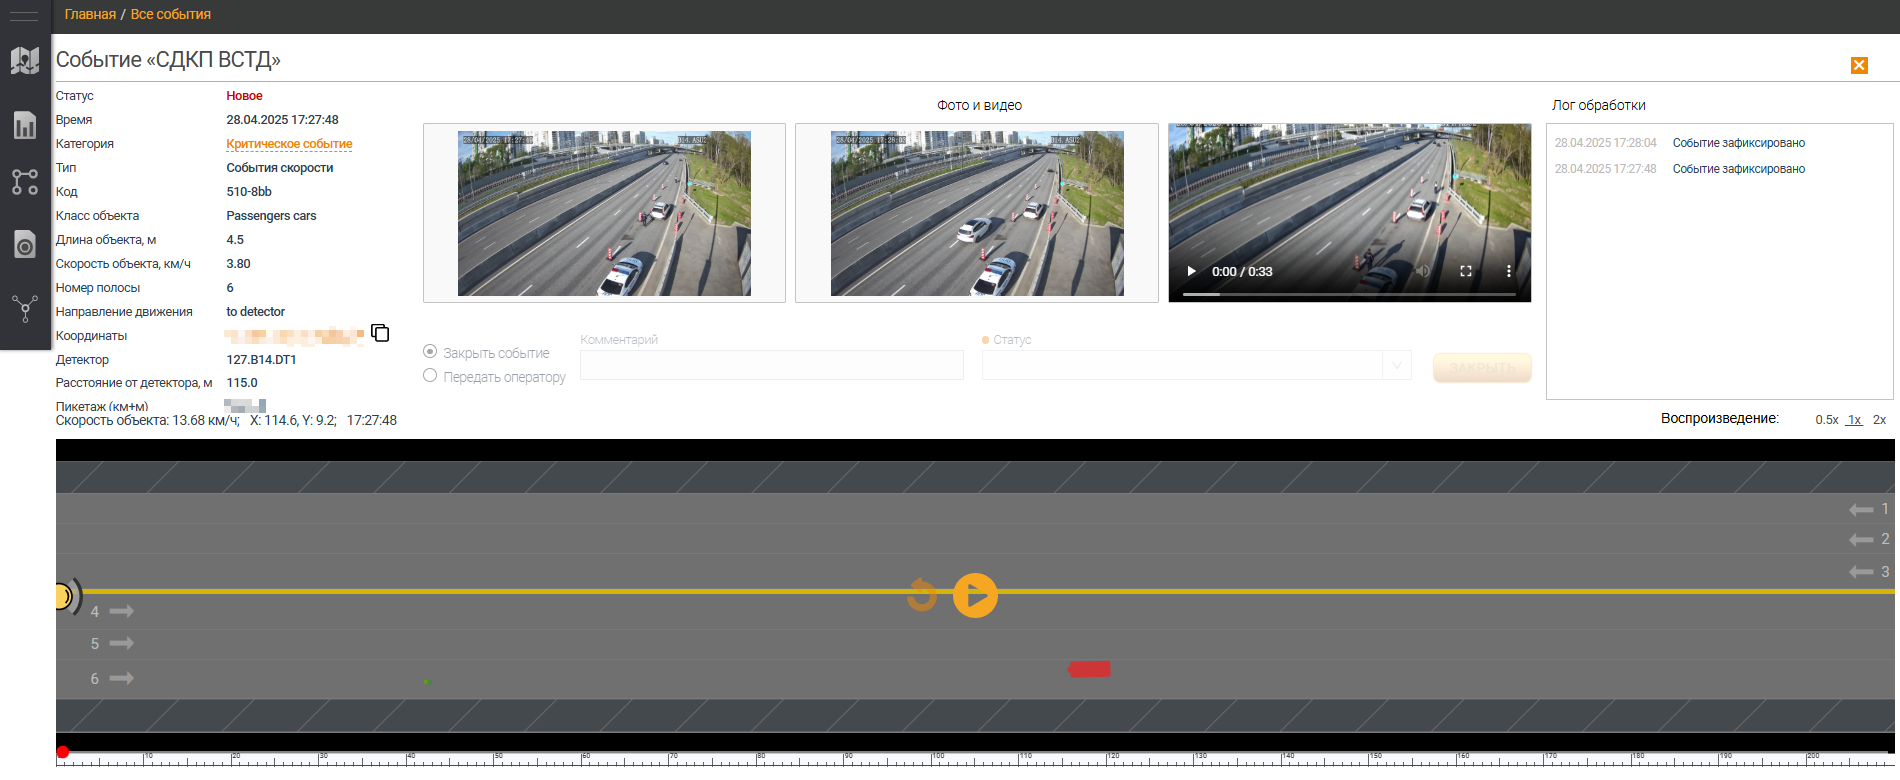Click the lane 5 direction arrow
1900x780 pixels.
122,643
